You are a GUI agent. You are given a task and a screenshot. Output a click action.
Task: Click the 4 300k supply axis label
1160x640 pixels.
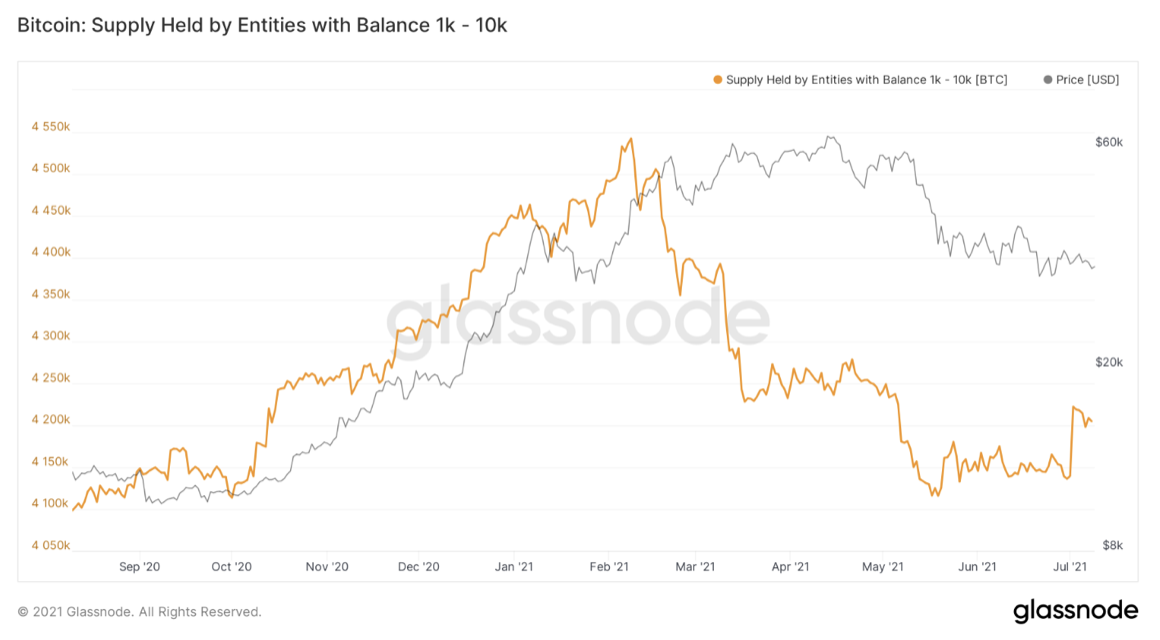point(51,336)
